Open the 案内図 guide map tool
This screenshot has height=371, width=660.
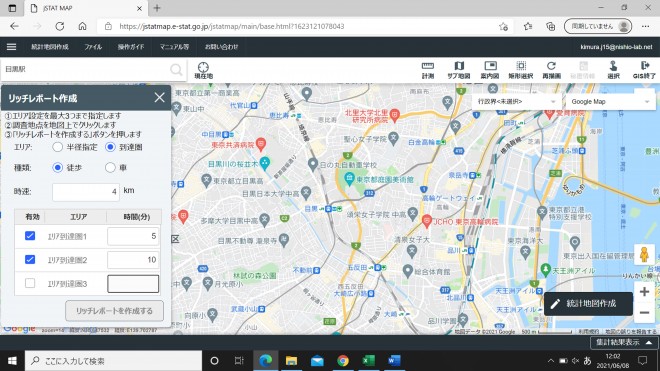(490, 70)
